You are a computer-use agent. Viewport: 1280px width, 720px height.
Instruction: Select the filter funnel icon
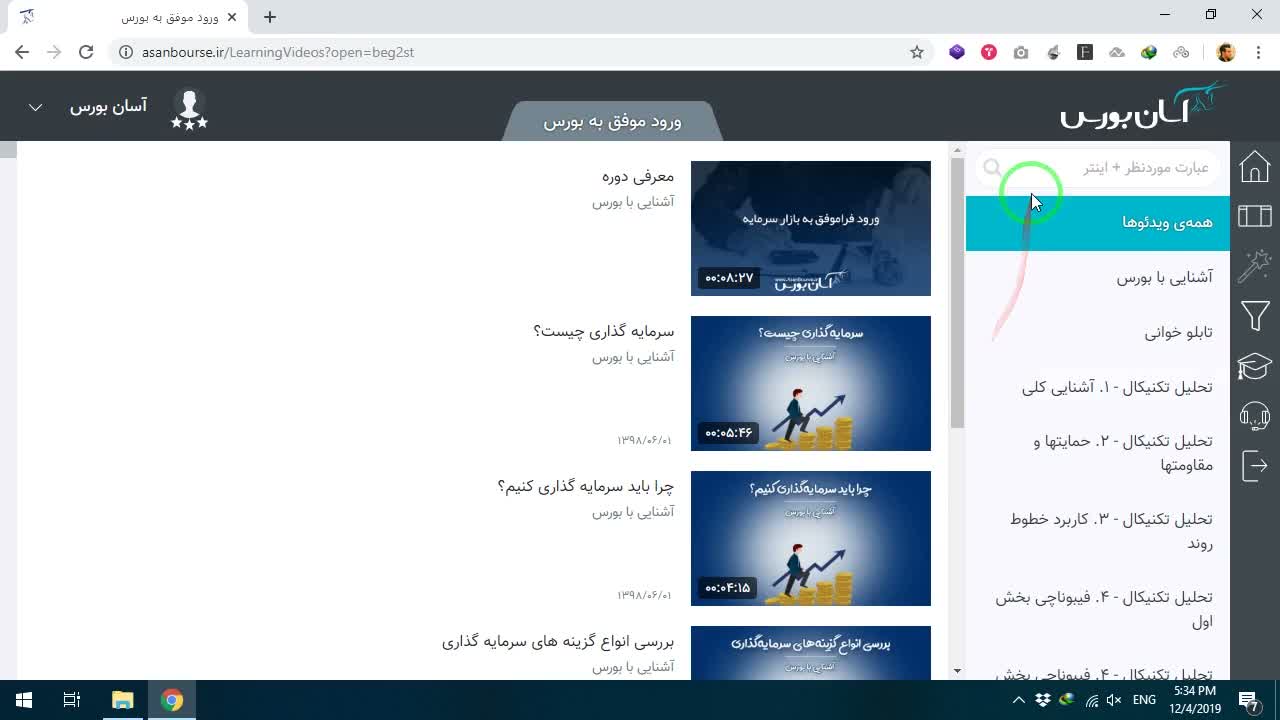tap(1255, 316)
